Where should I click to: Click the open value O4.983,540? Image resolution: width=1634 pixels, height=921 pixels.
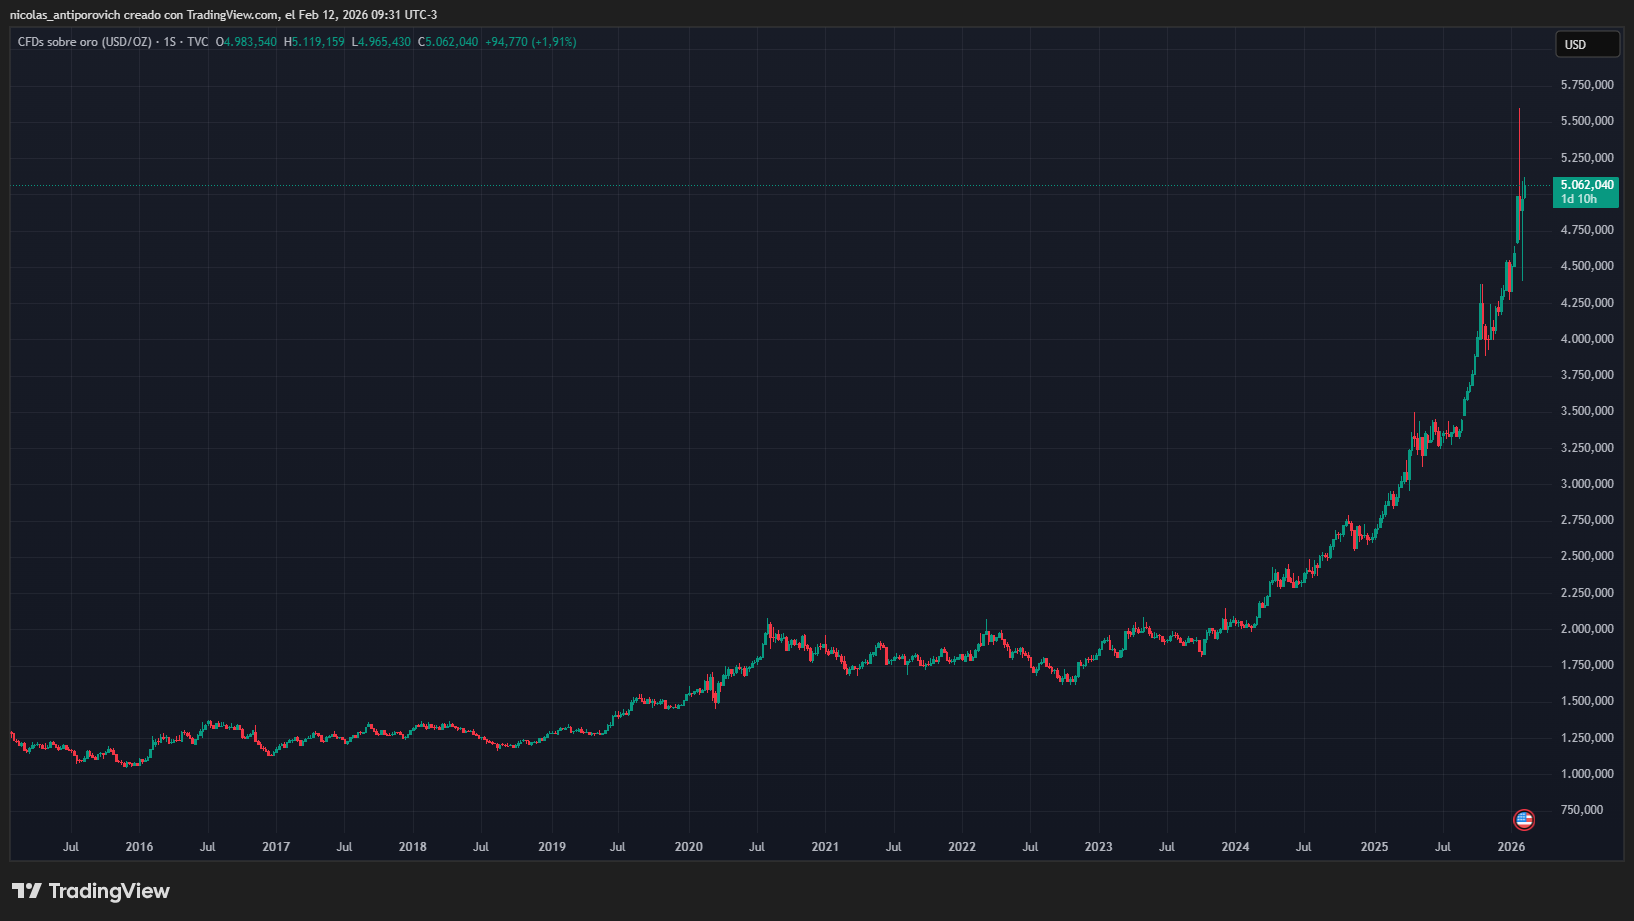[246, 42]
